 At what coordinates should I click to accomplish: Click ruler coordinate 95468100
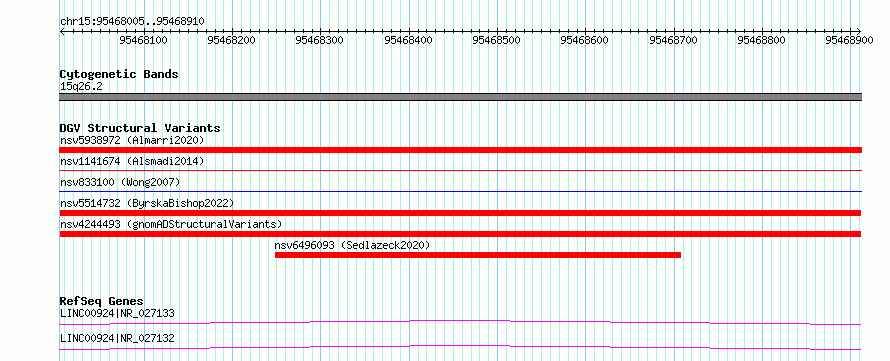[144, 40]
